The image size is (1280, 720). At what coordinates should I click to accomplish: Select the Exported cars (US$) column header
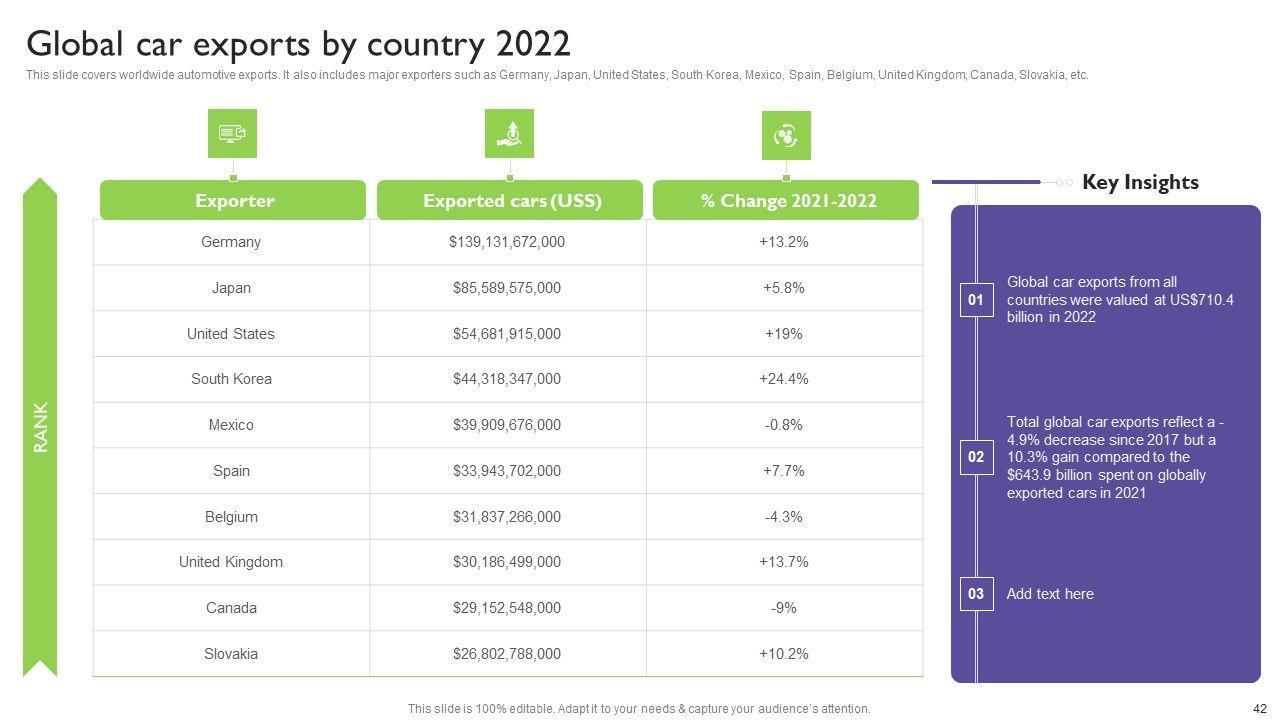(x=510, y=201)
